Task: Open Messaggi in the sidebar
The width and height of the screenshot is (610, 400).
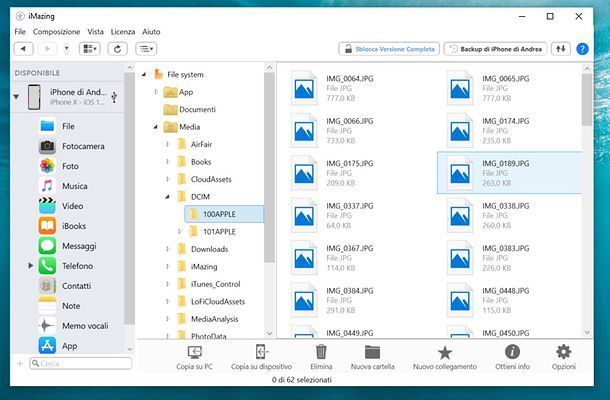Action: 78,246
